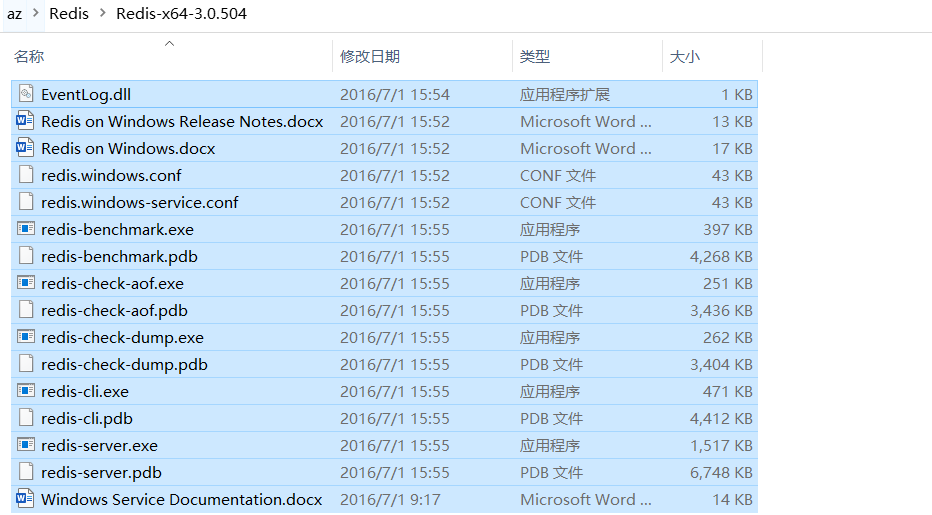Click the 6,748 KB size value
The height and width of the screenshot is (515, 932).
click(721, 473)
